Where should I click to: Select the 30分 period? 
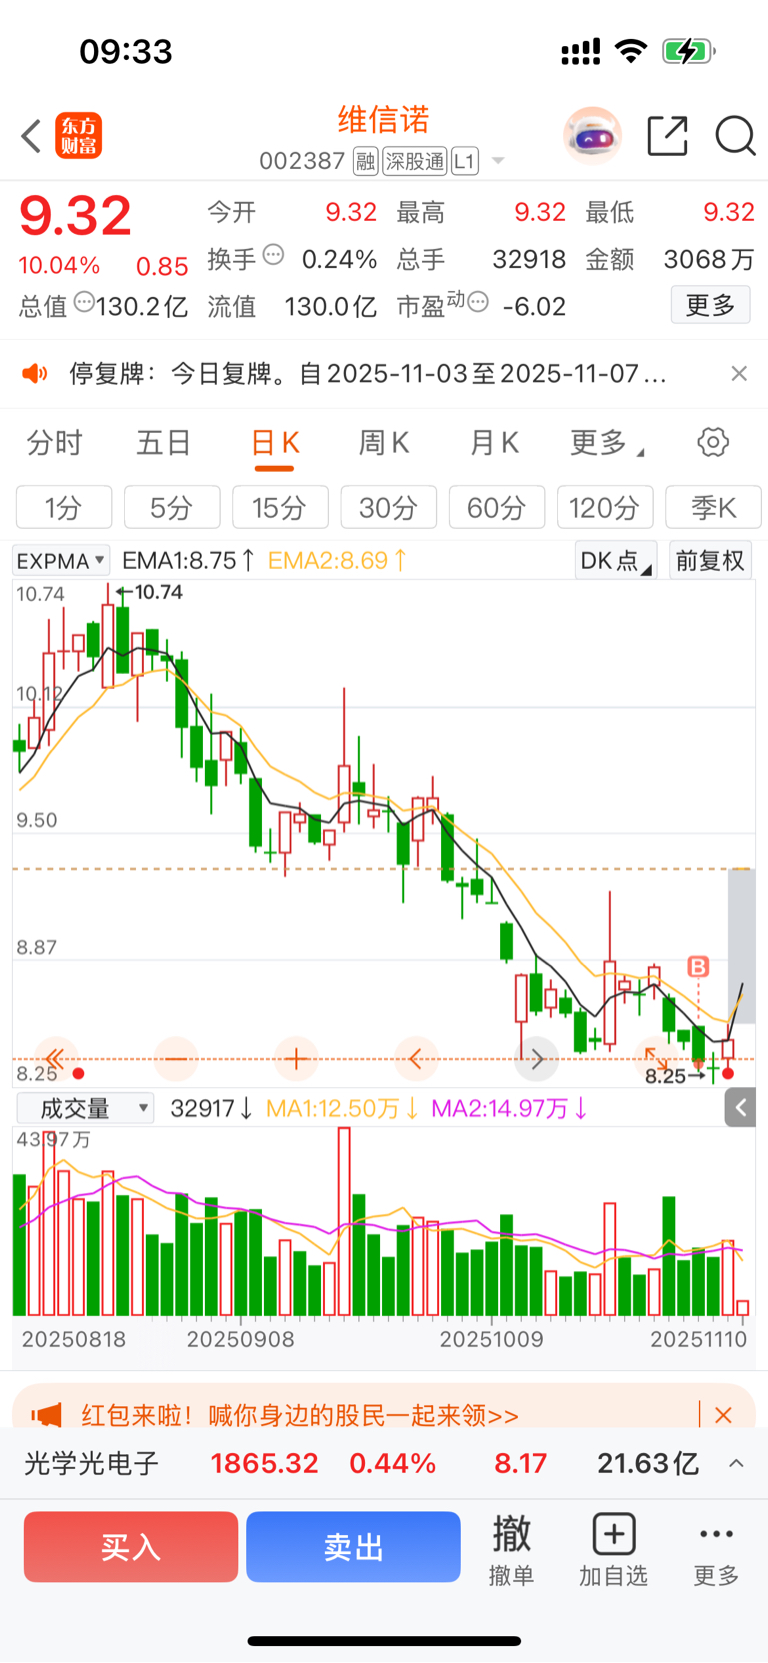pos(388,508)
